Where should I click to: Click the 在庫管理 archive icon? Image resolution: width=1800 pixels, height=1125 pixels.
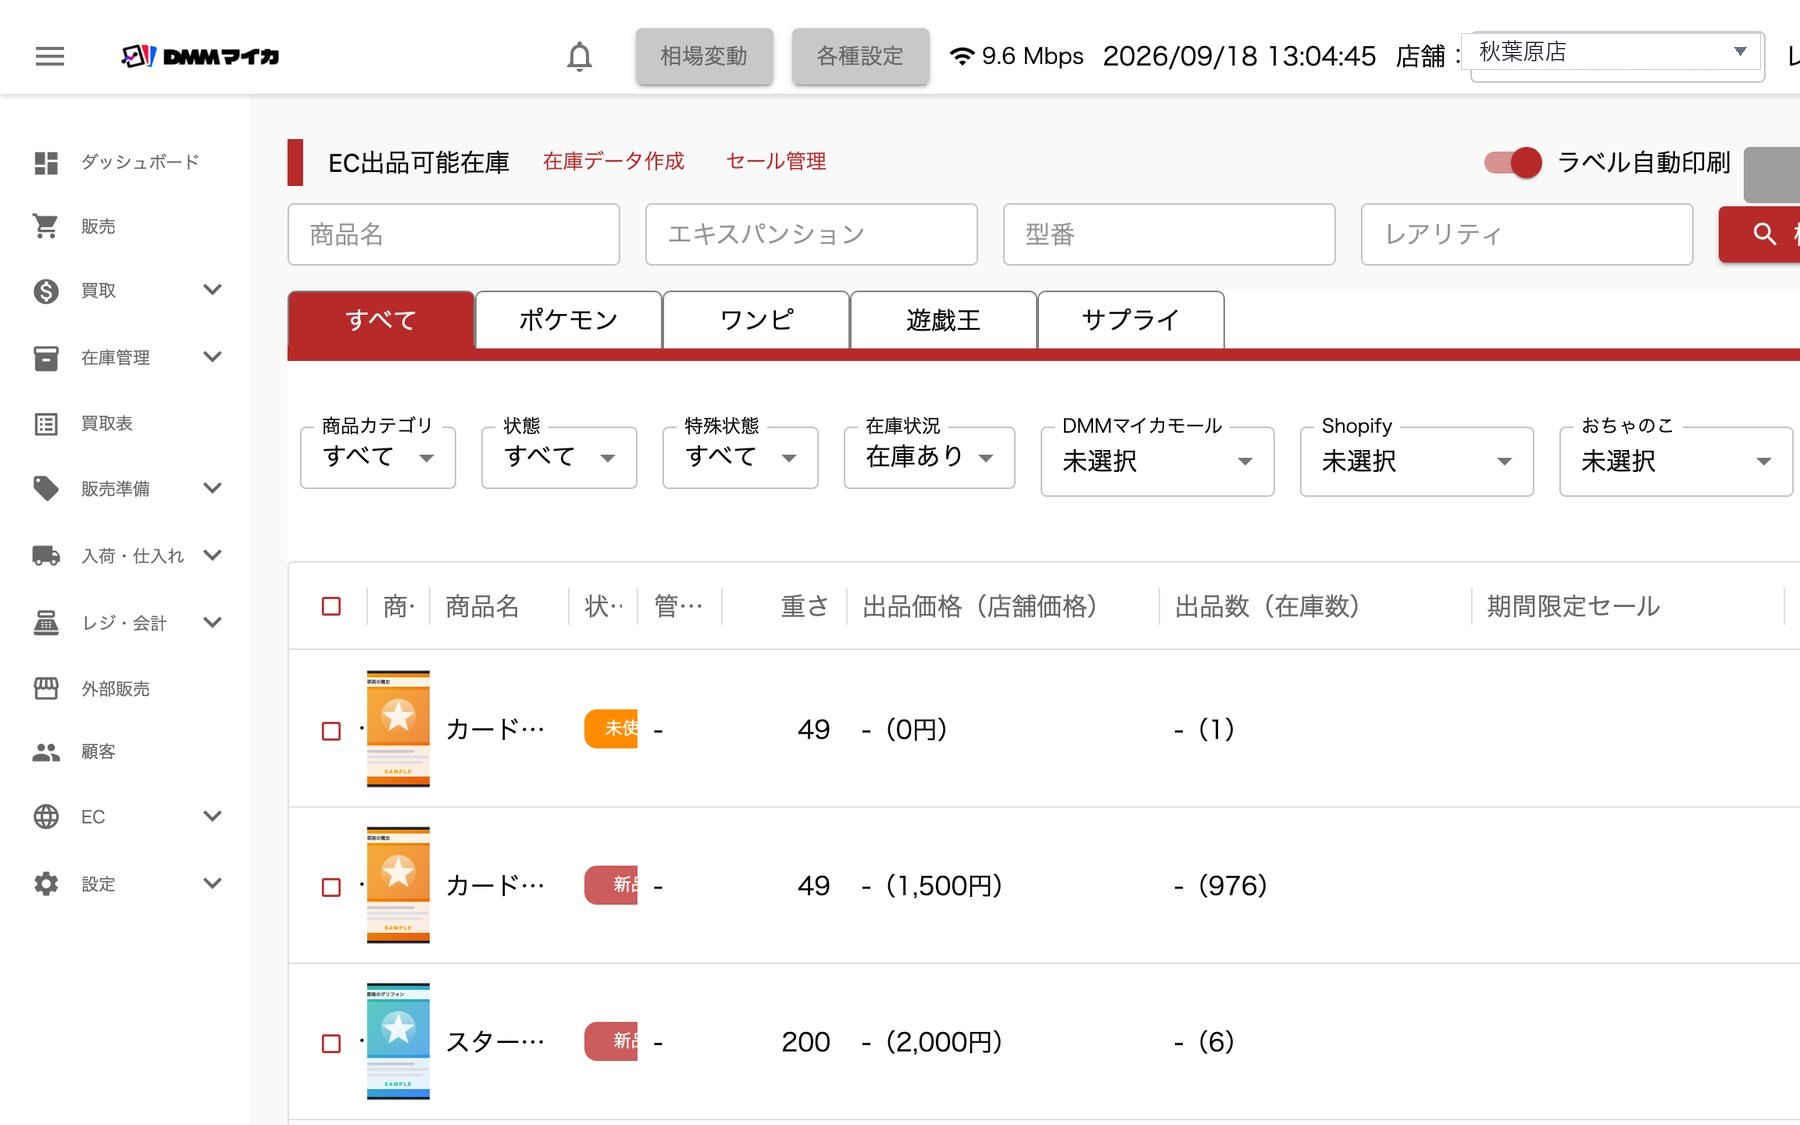[46, 358]
